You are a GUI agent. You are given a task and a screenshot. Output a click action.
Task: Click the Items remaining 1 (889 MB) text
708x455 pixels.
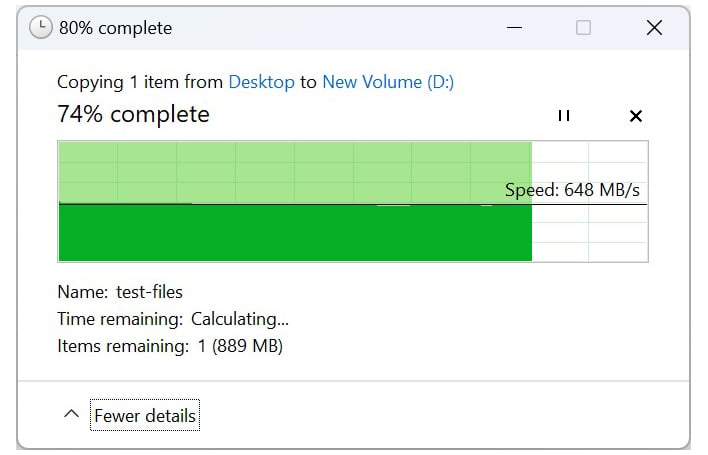(170, 346)
